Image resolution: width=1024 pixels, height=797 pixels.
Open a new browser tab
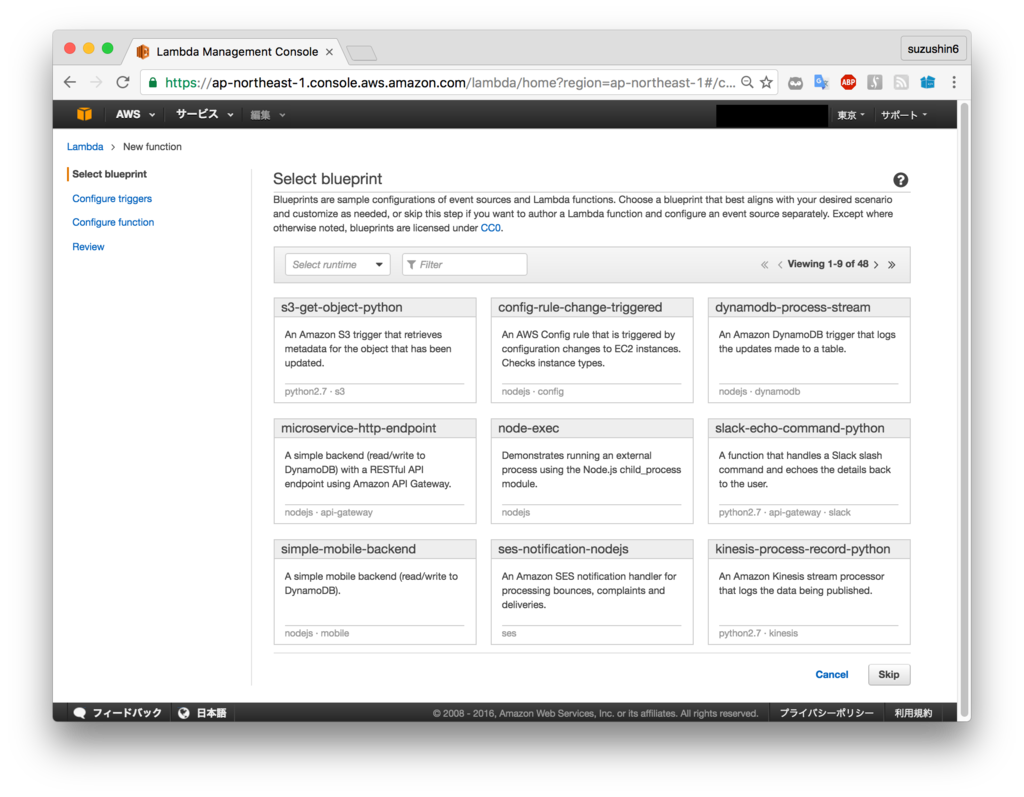click(361, 52)
